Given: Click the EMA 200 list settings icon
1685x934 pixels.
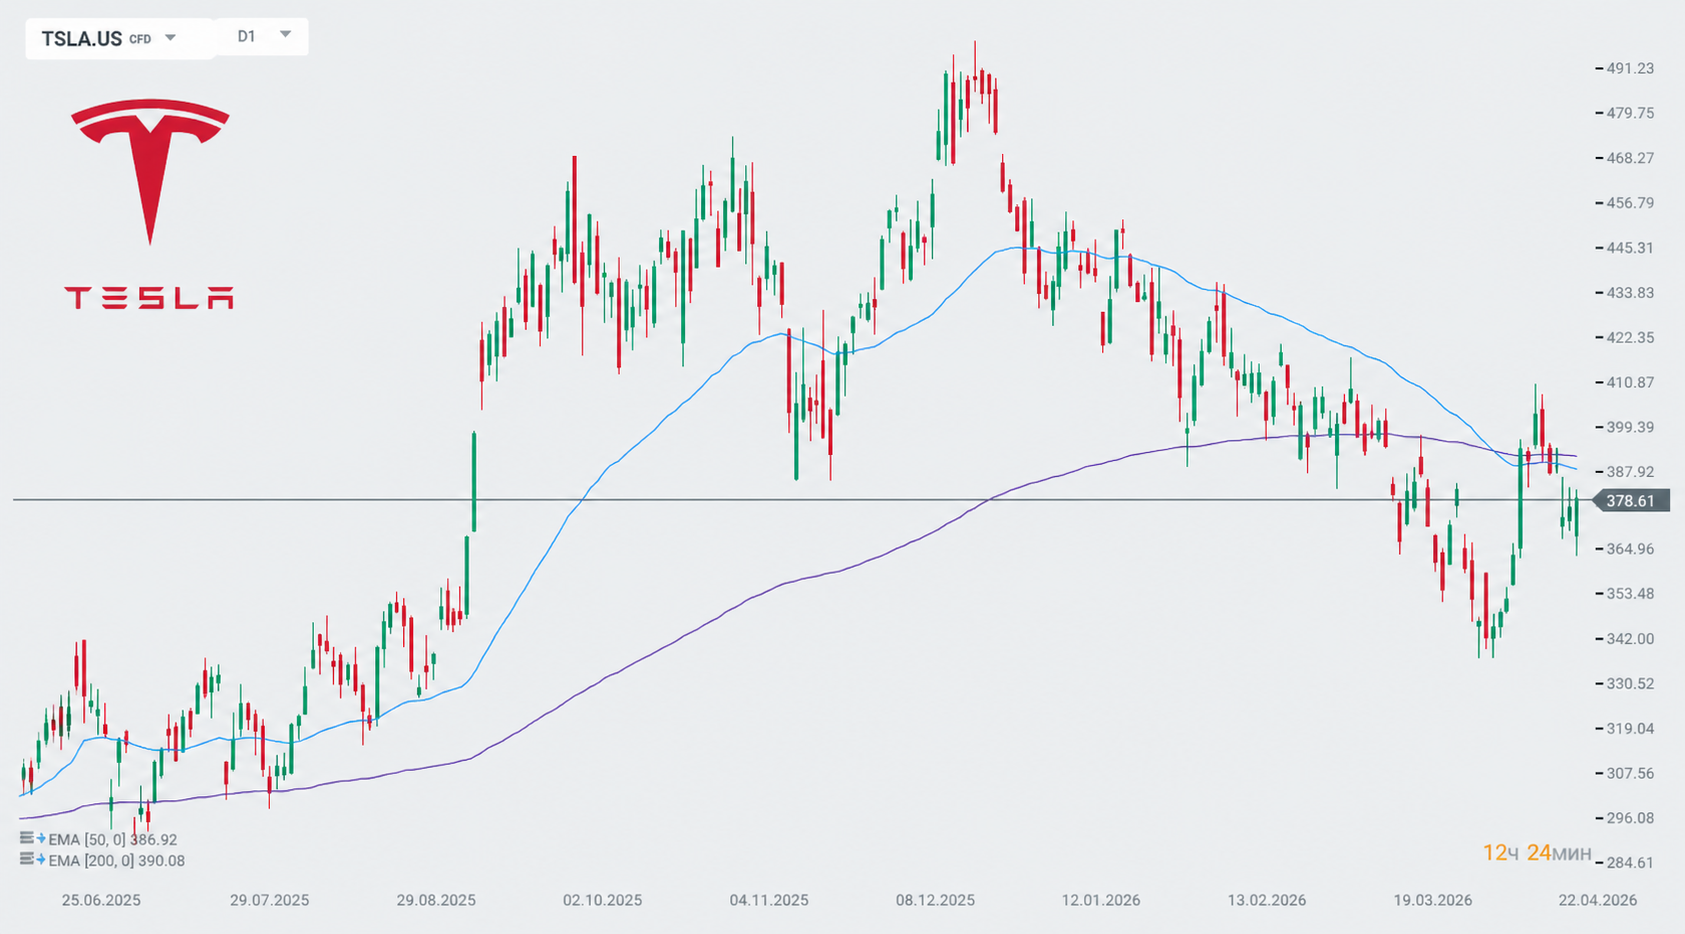Looking at the screenshot, I should click(27, 860).
